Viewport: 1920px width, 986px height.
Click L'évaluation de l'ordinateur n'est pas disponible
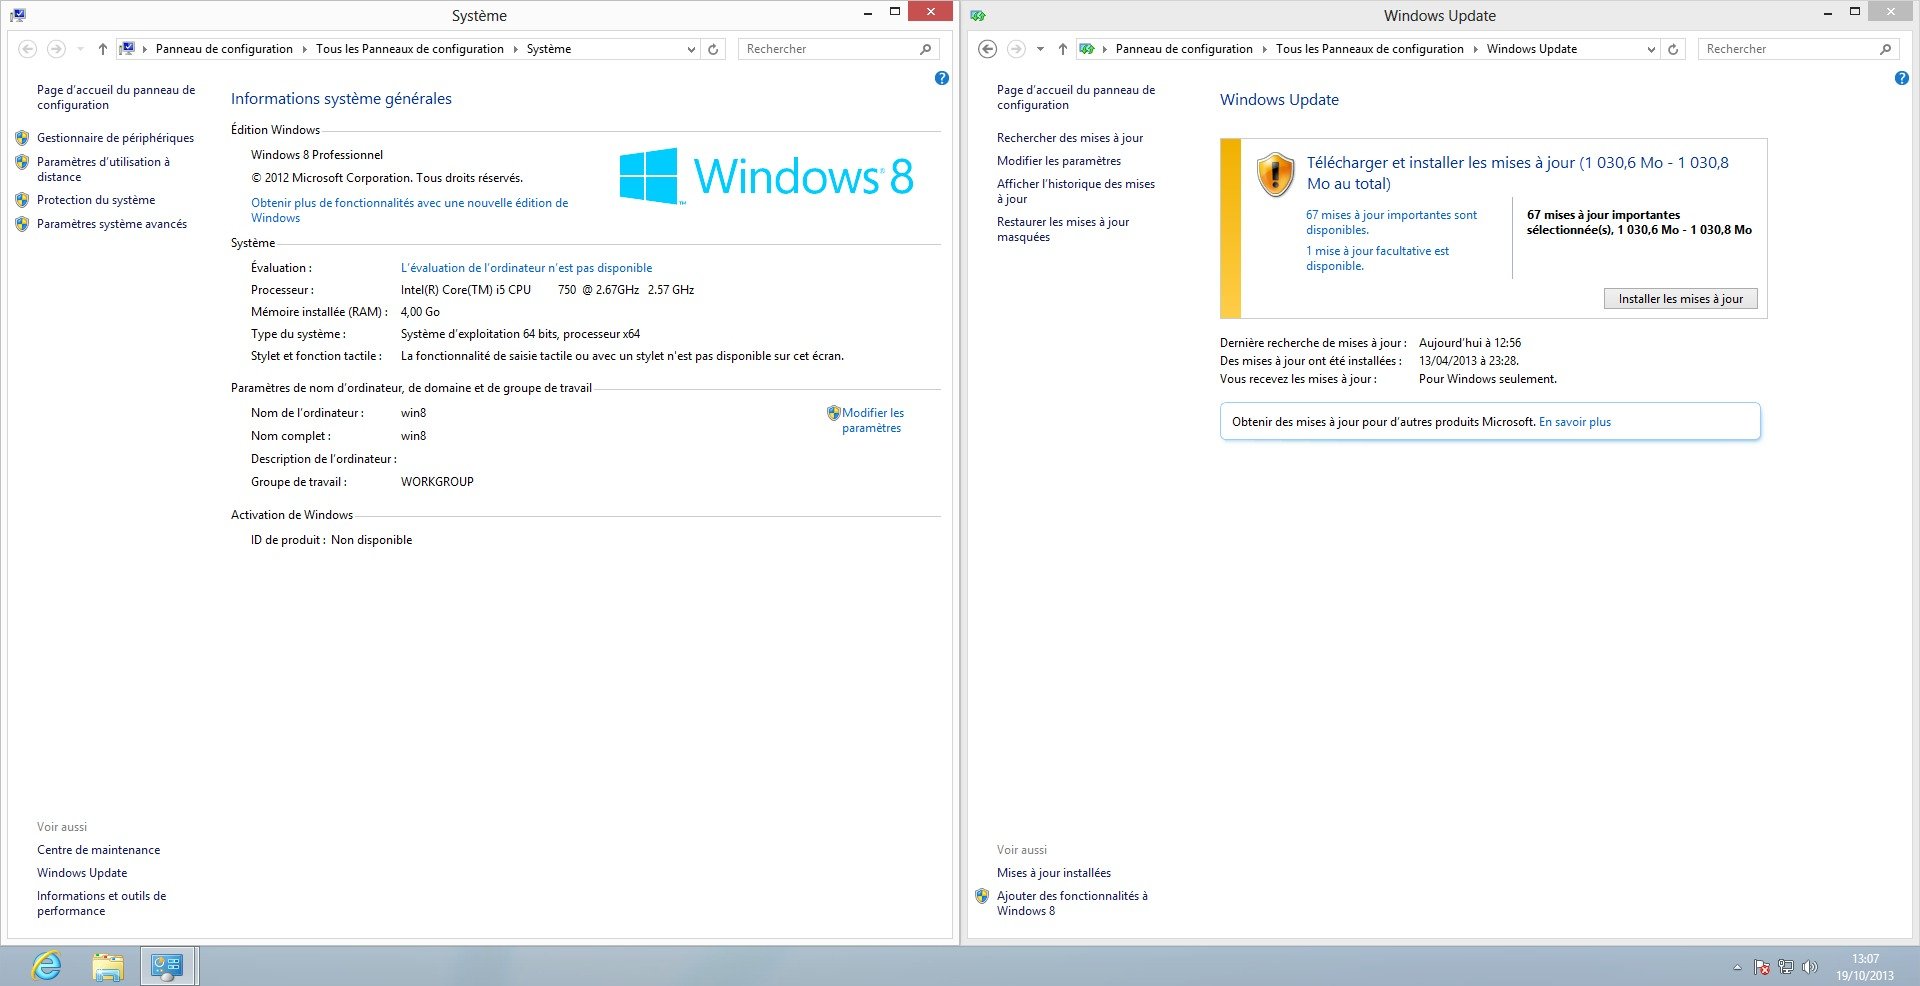[x=526, y=268]
